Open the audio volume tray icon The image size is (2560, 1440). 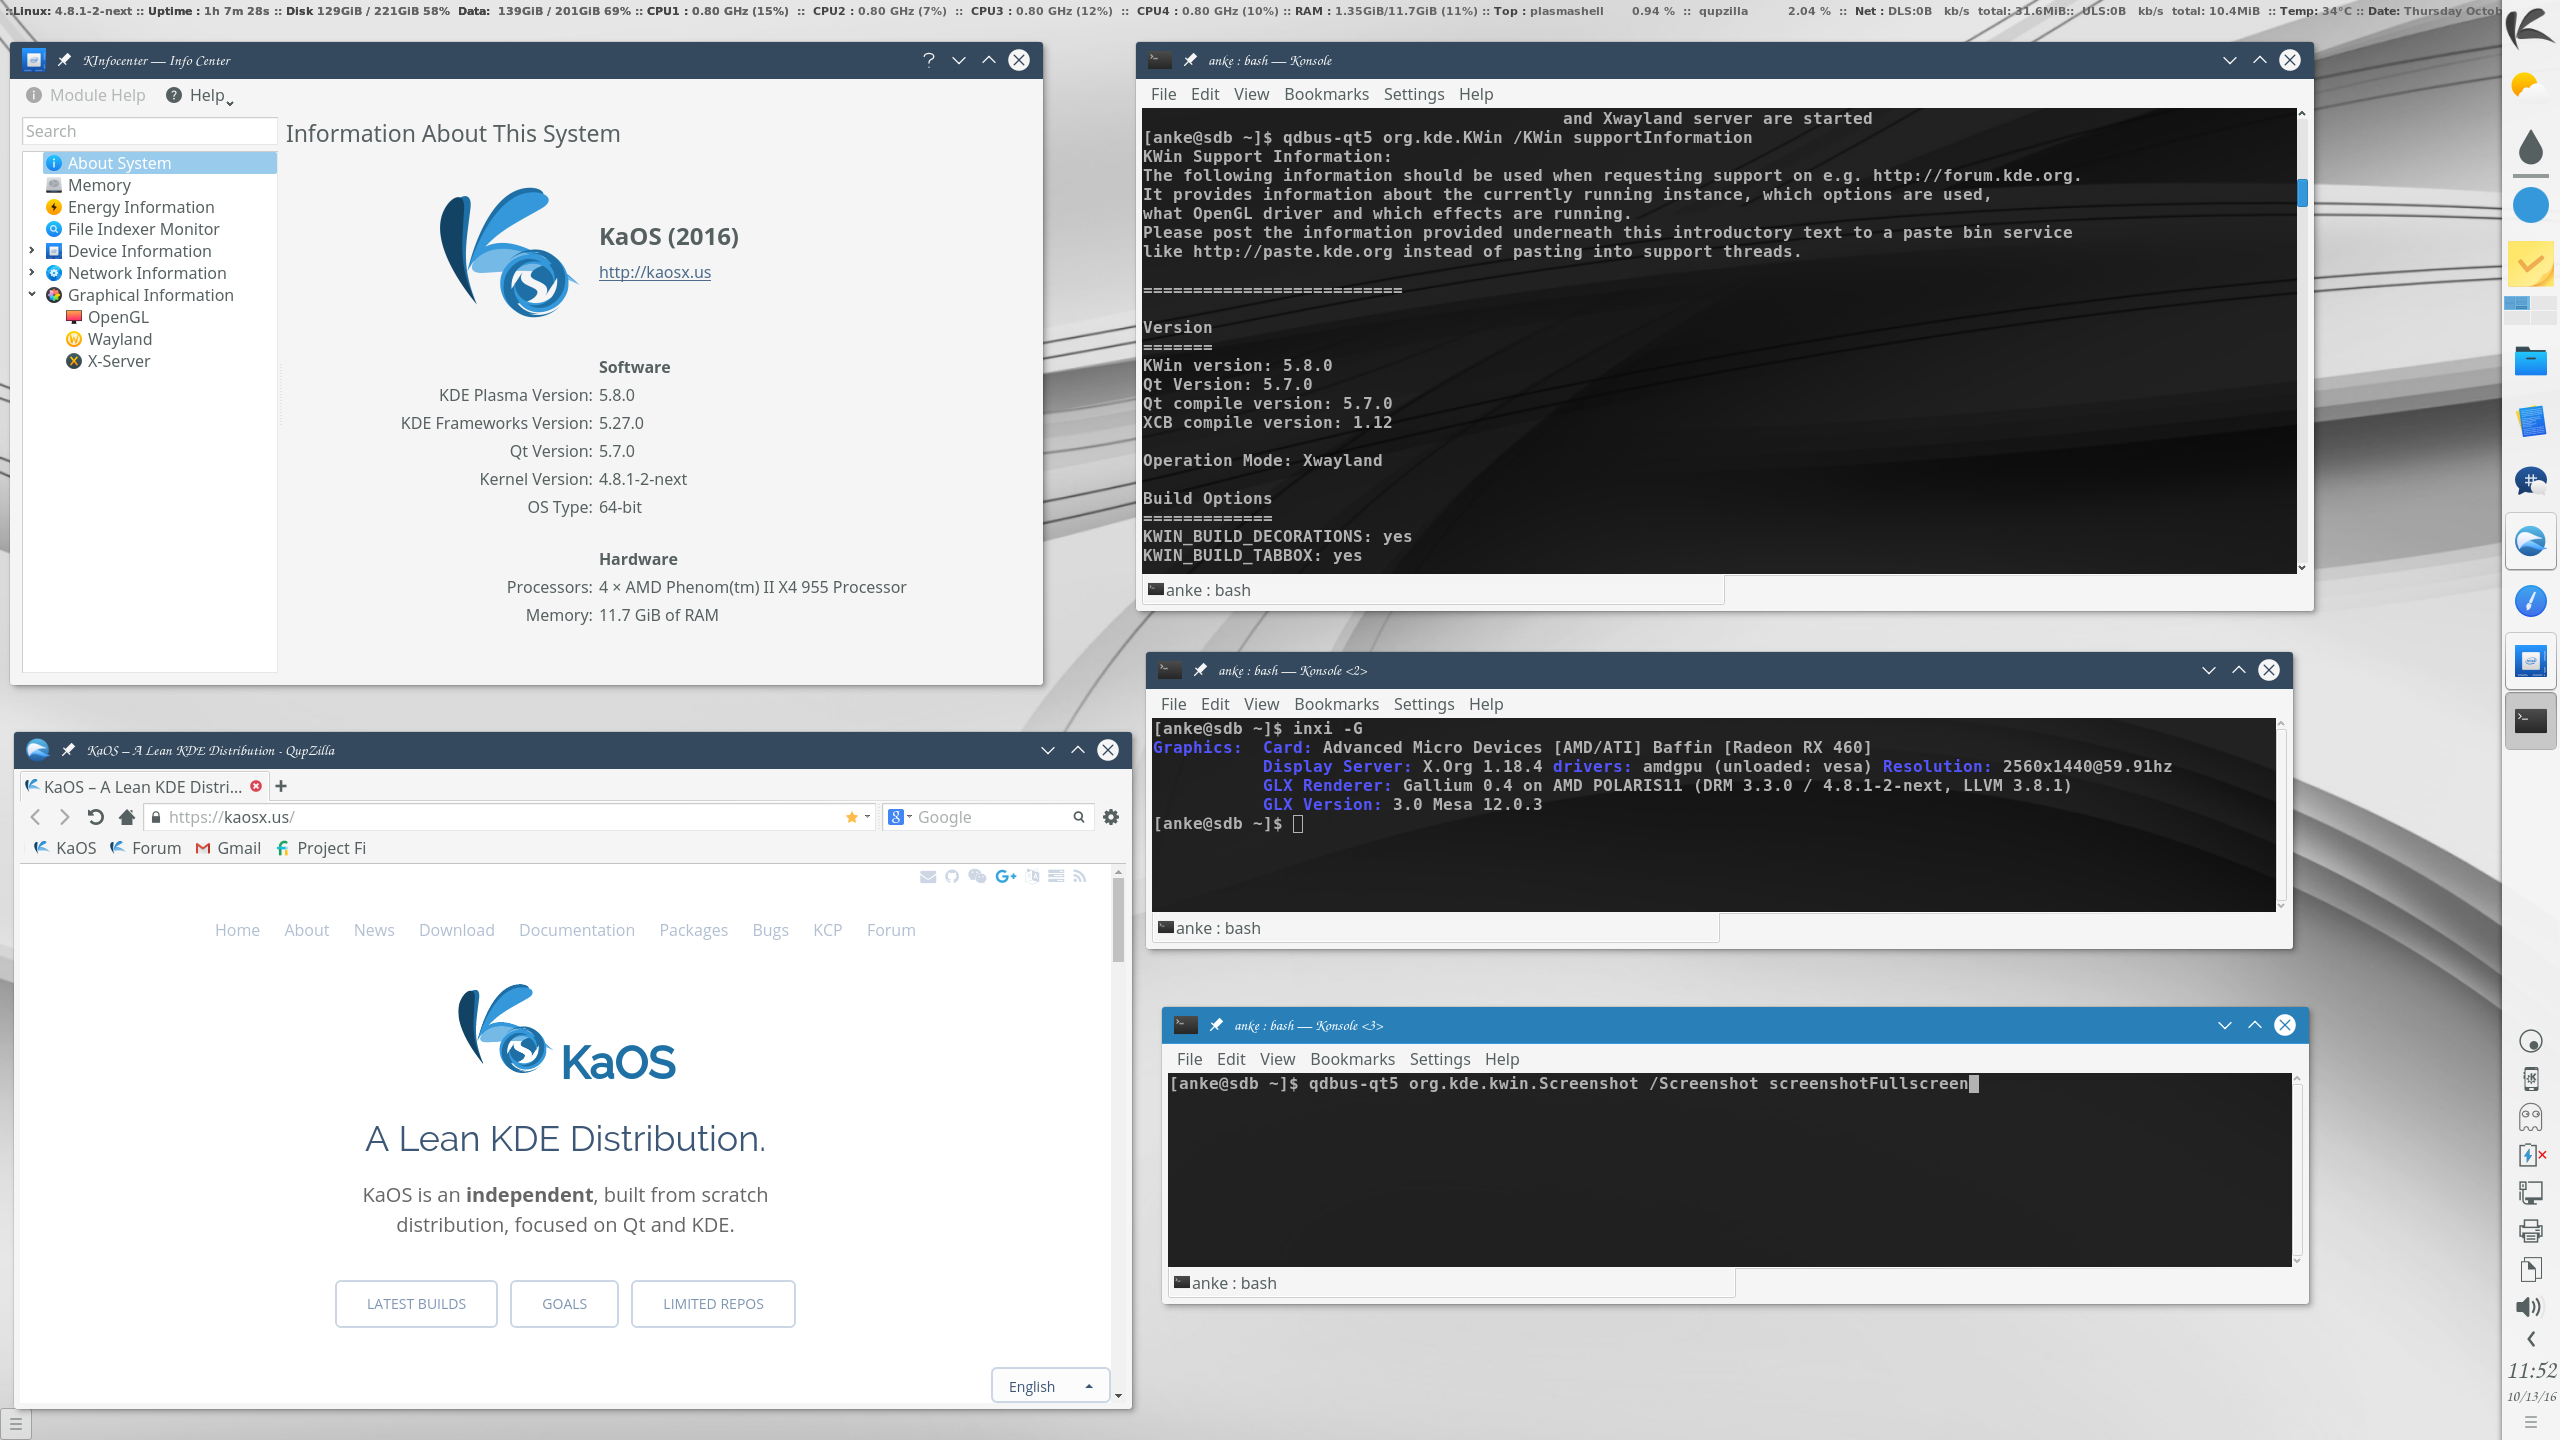(x=2528, y=1307)
